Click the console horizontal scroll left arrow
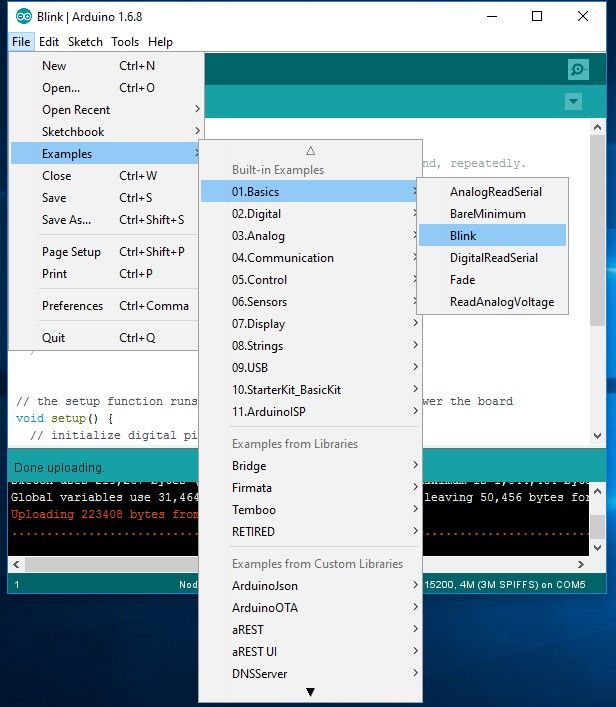 [16, 565]
